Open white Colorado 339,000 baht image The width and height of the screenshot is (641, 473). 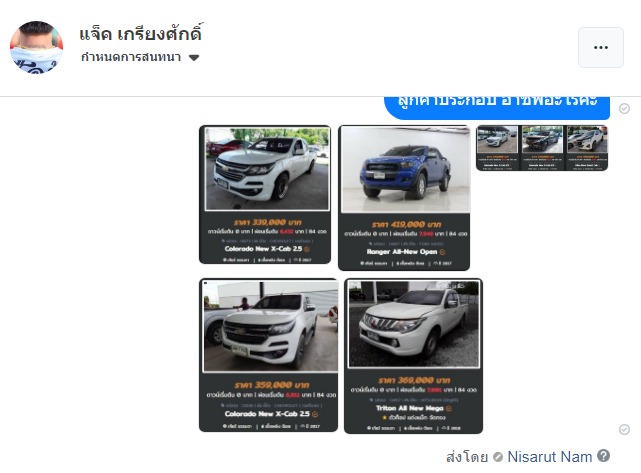coord(265,195)
